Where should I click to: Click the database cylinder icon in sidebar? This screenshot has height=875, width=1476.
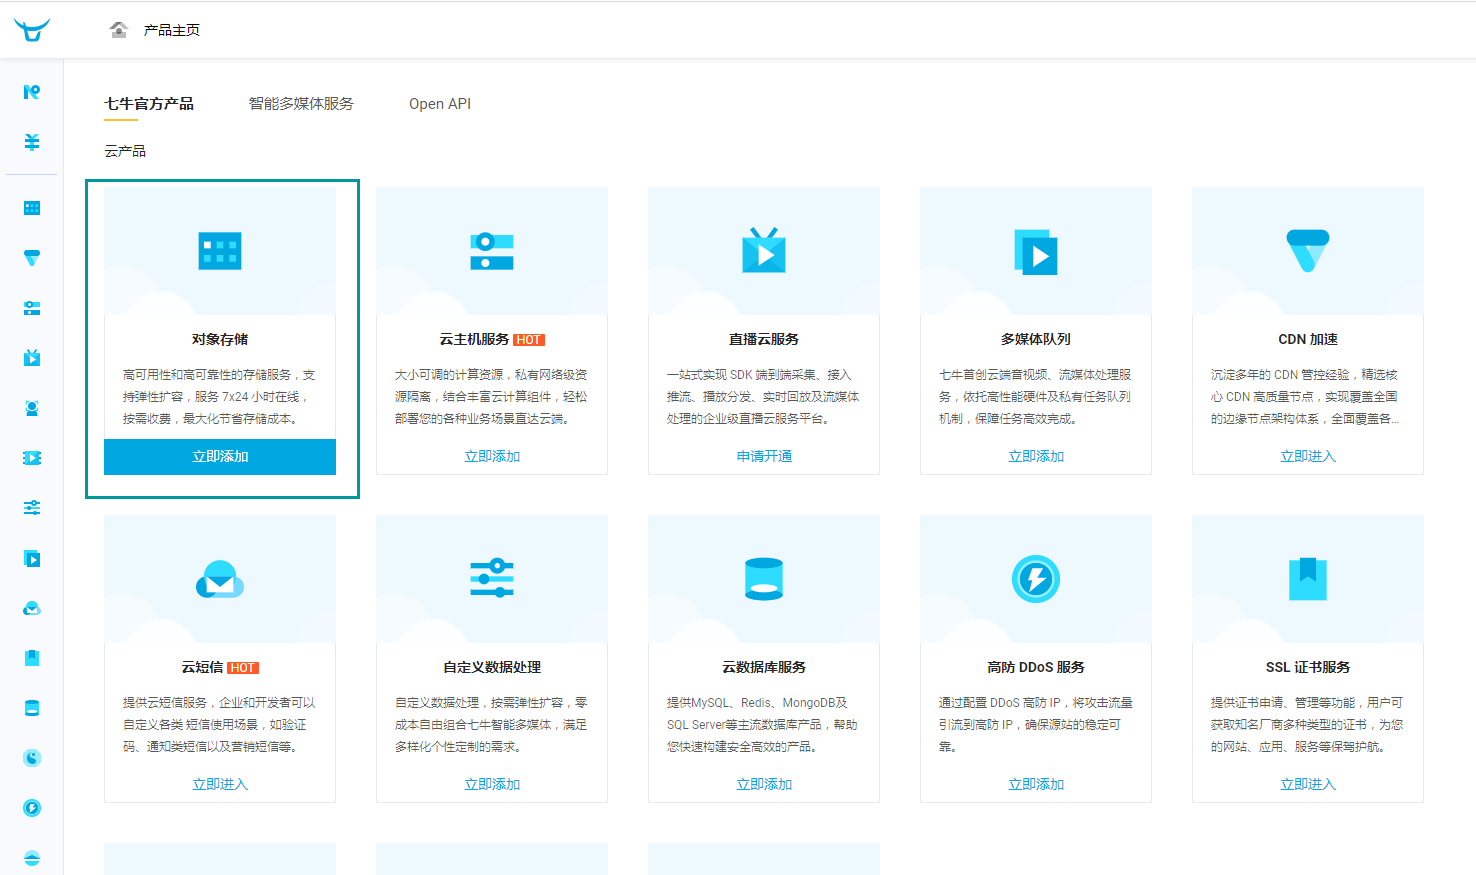32,708
